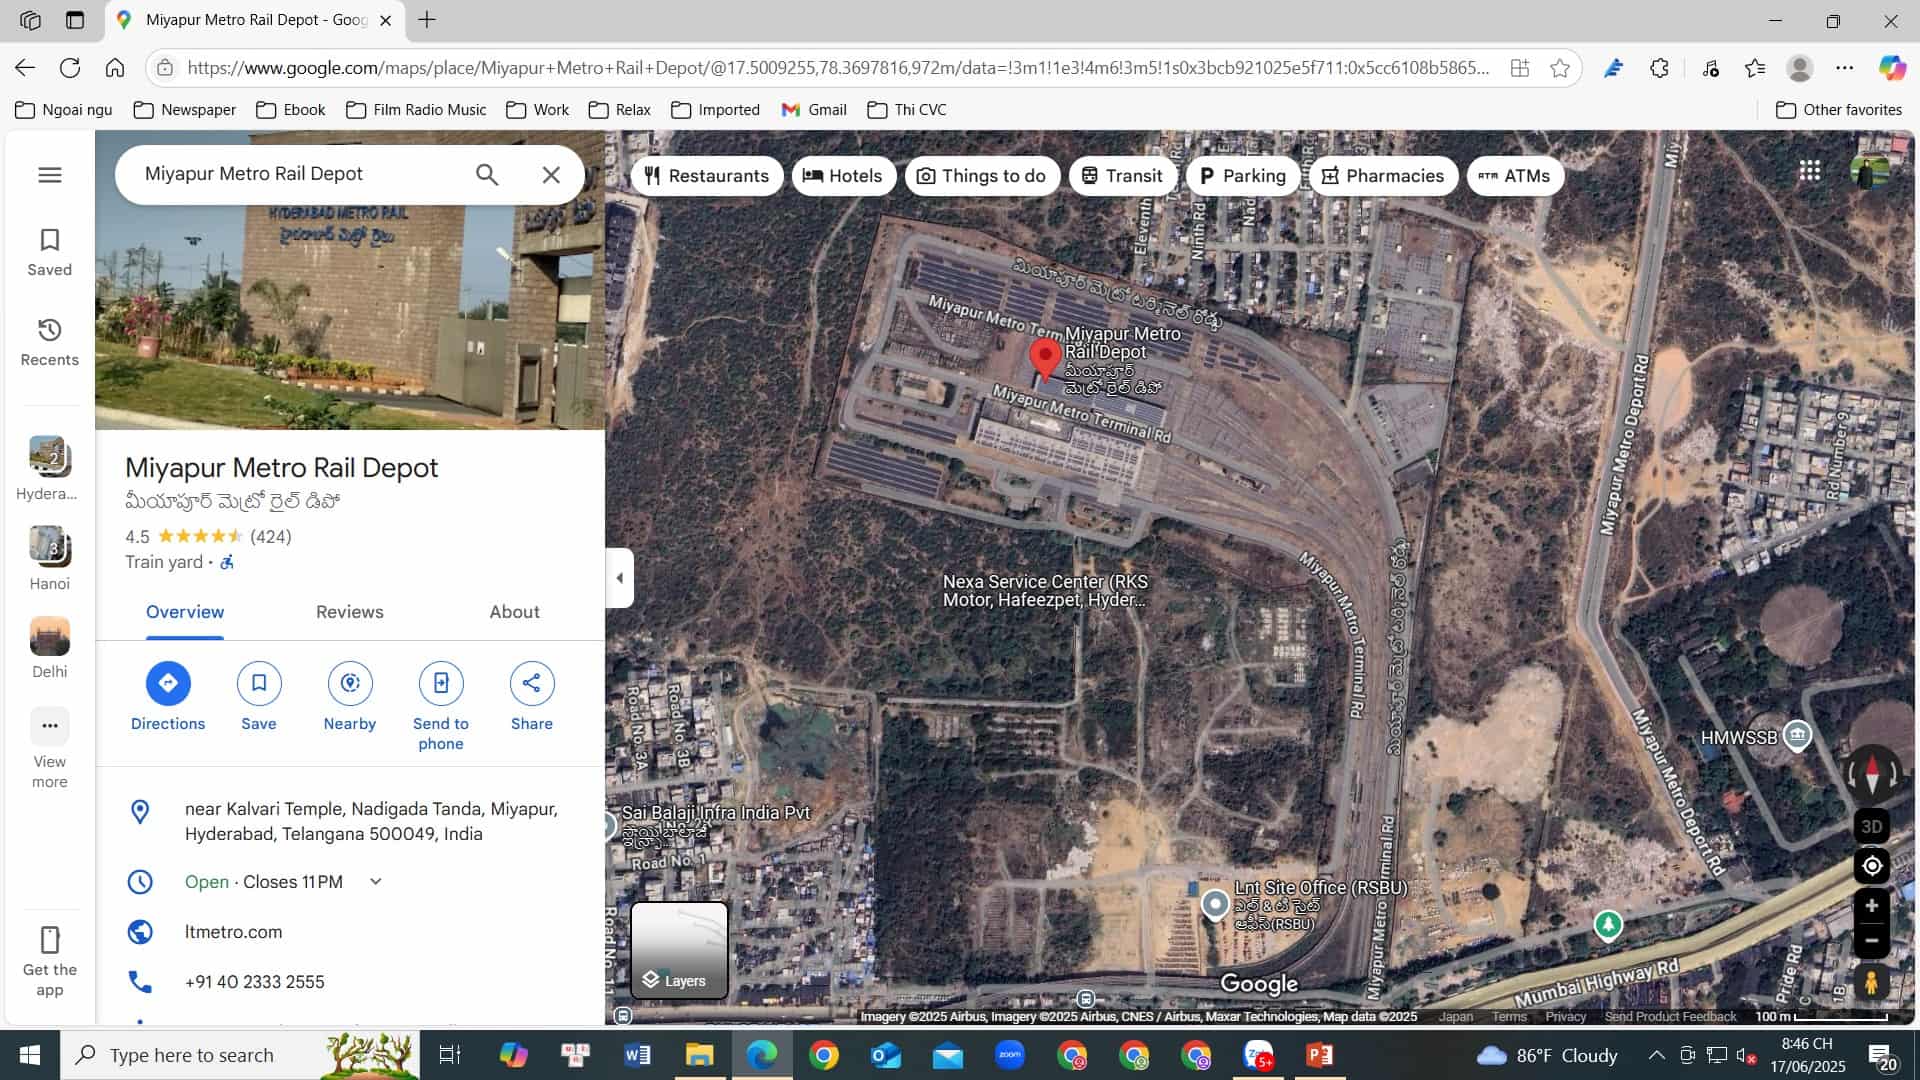Switch to the Reviews tab
This screenshot has height=1080, width=1920.
350,612
